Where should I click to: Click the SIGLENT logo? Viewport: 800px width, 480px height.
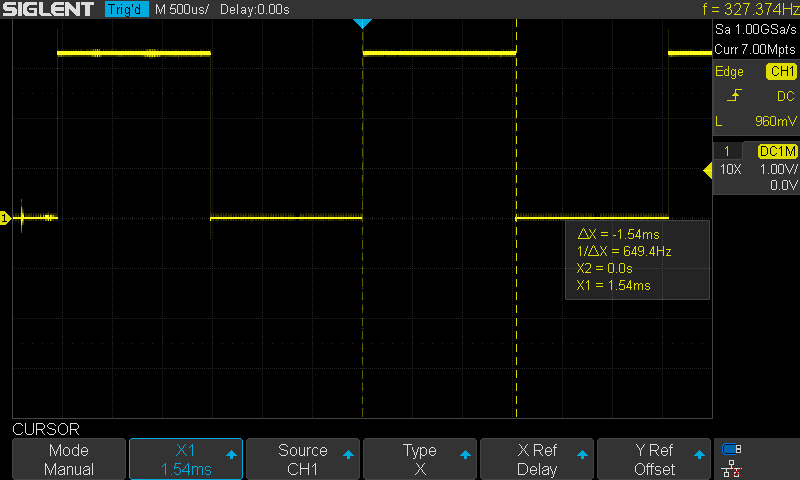[x=48, y=9]
